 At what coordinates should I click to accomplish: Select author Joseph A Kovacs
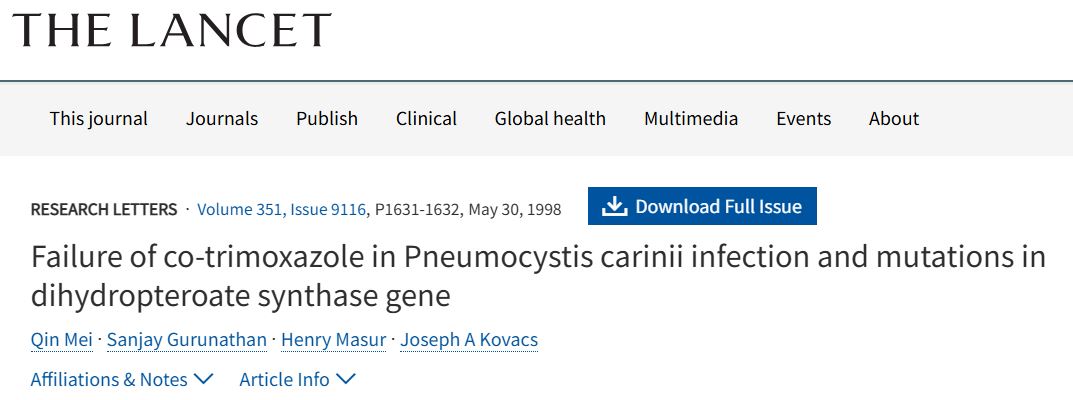click(469, 340)
